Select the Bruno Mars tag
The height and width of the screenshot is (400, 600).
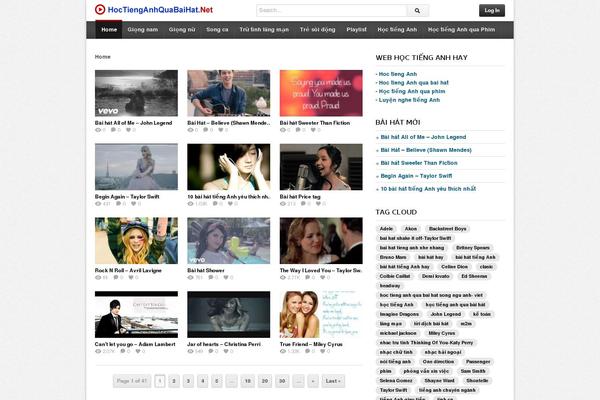pyautogui.click(x=393, y=257)
